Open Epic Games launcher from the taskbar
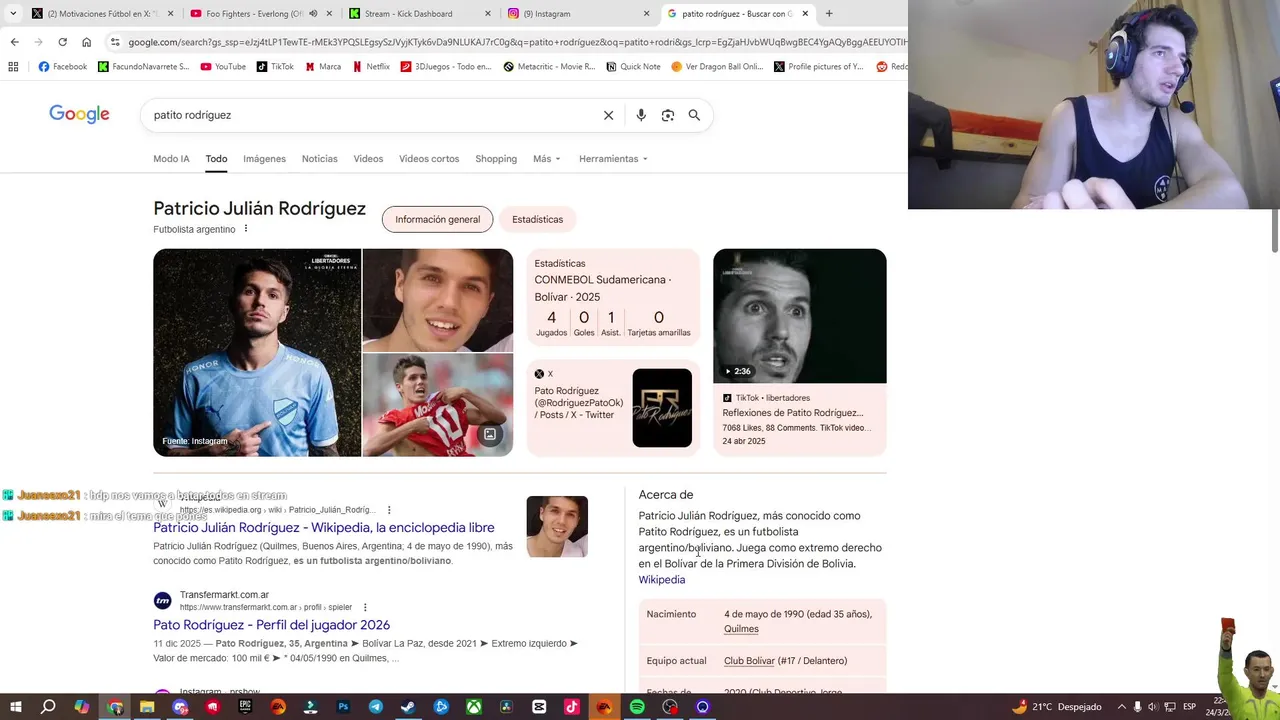 pyautogui.click(x=245, y=707)
